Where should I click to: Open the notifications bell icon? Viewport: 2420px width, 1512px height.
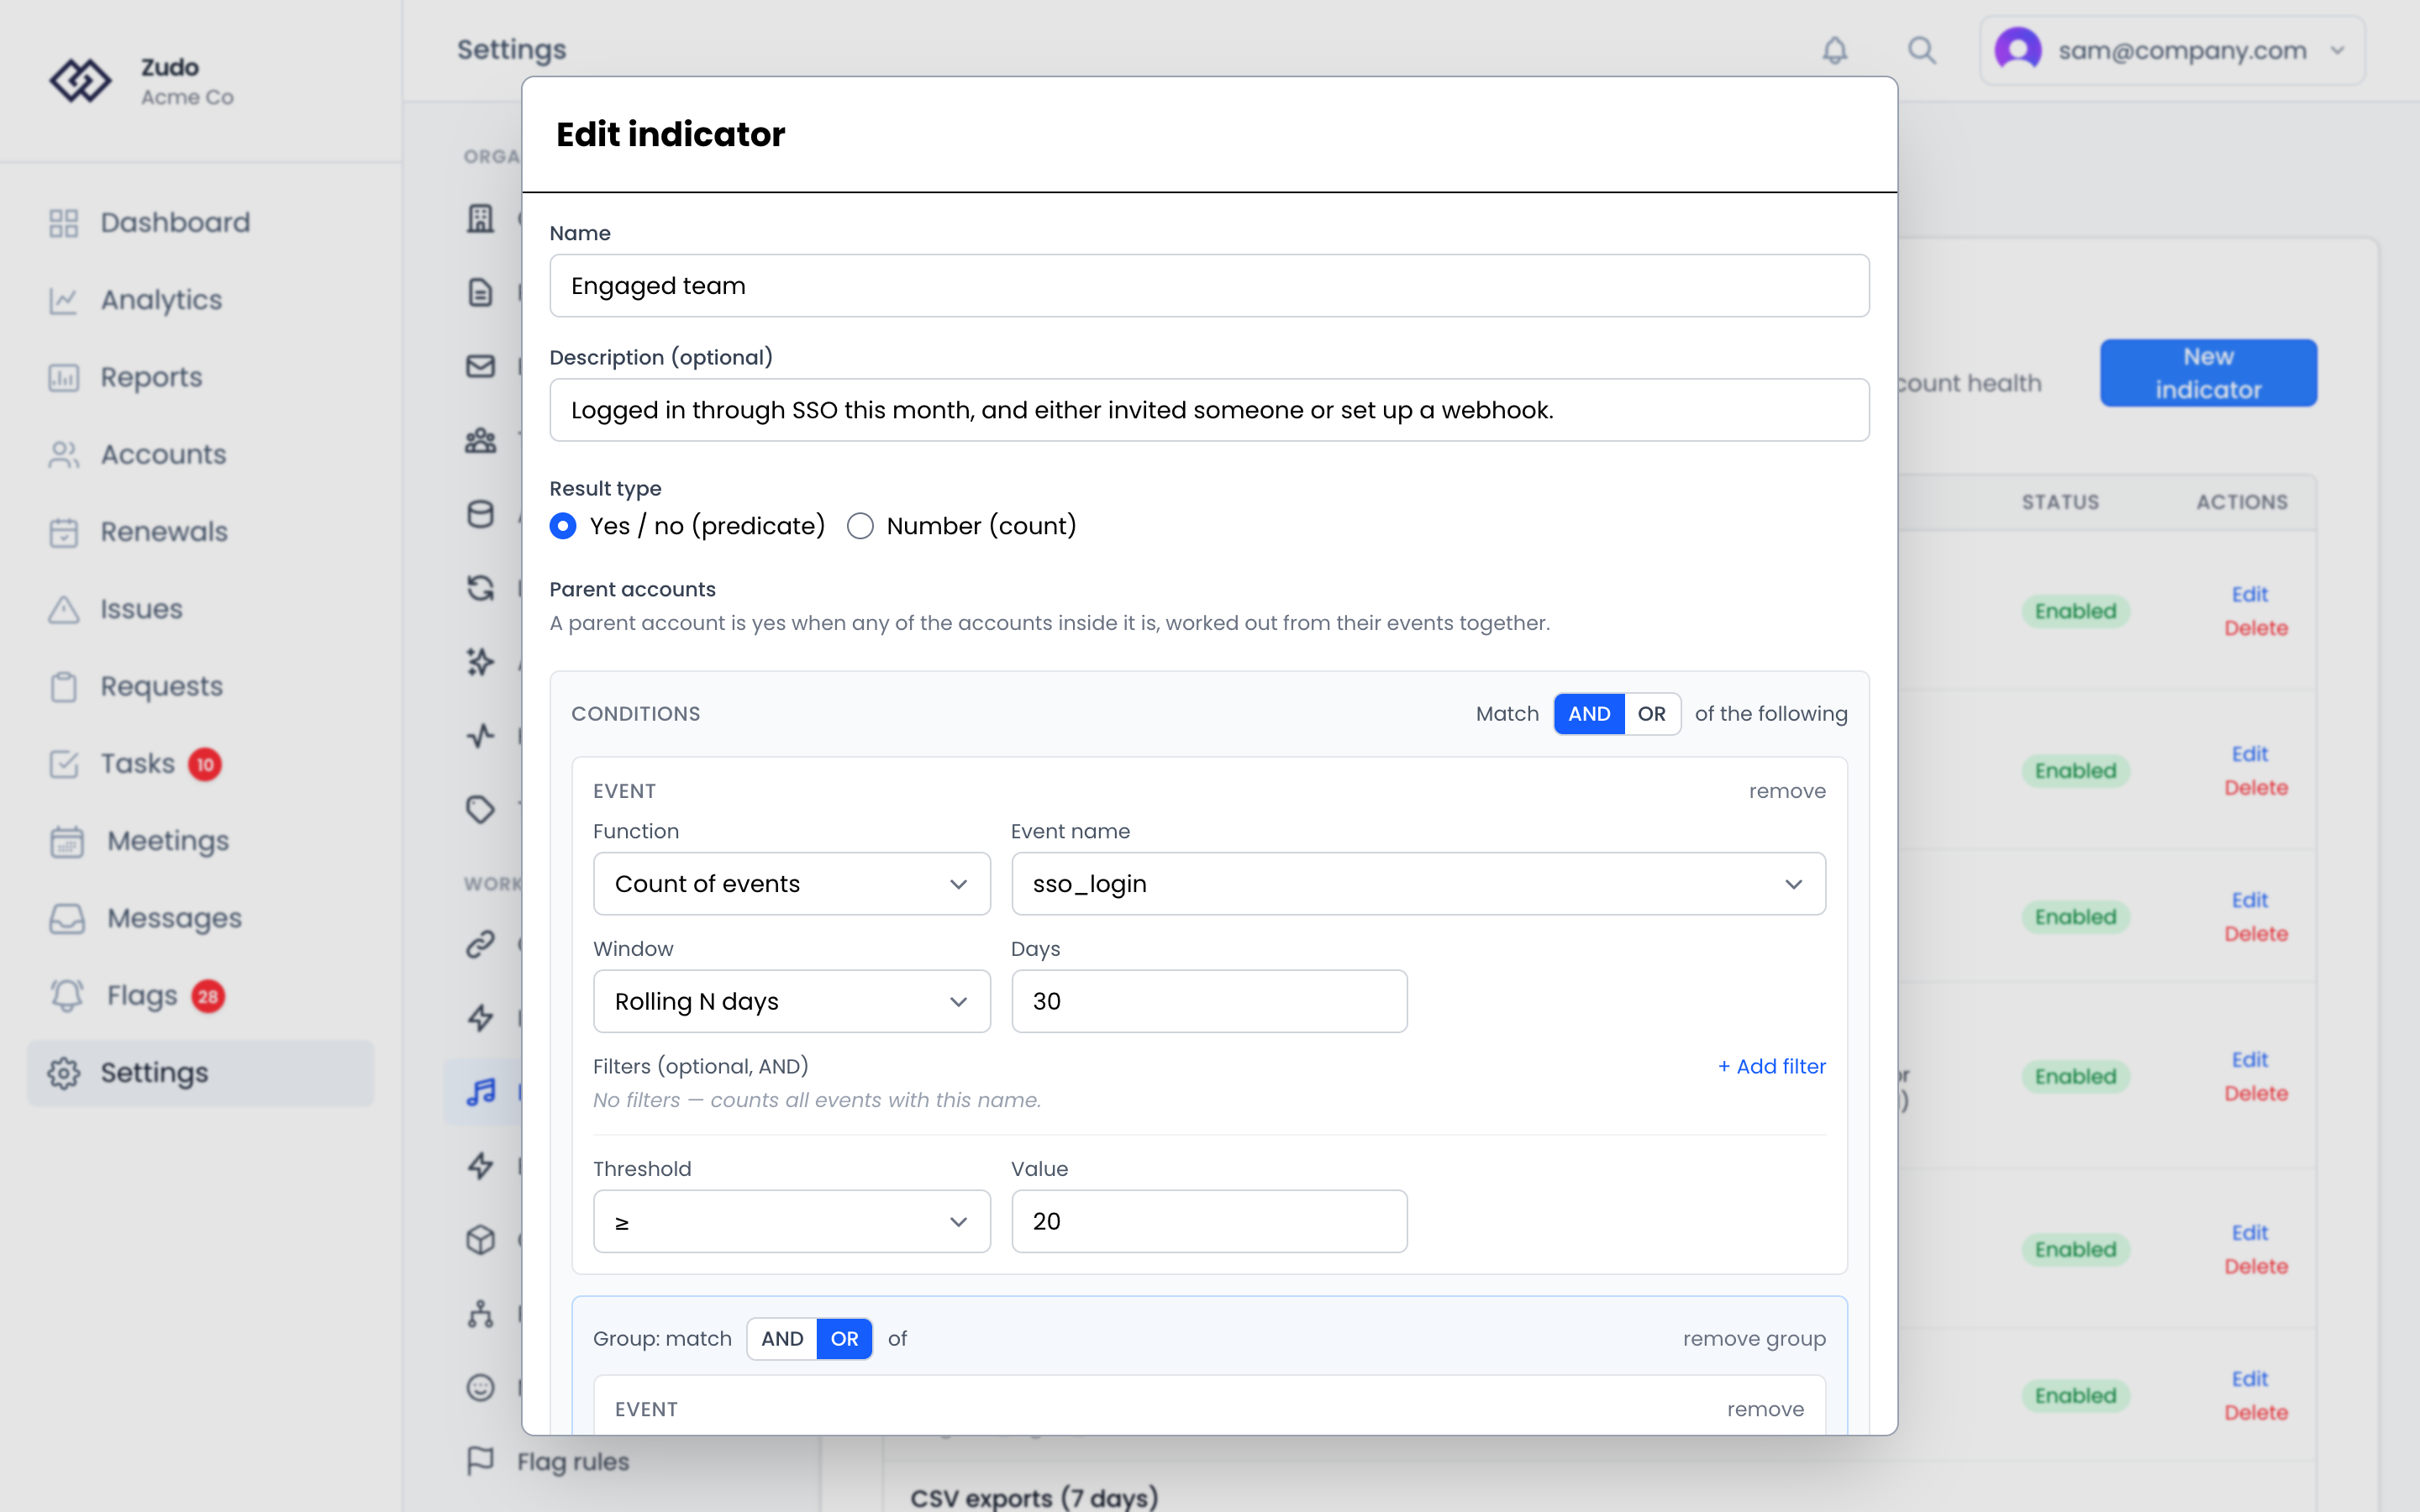pyautogui.click(x=1834, y=50)
